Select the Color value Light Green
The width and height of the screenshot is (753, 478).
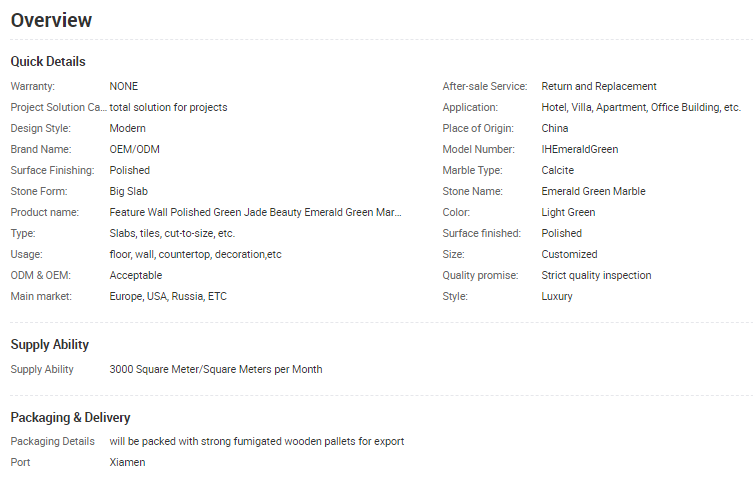pos(568,212)
